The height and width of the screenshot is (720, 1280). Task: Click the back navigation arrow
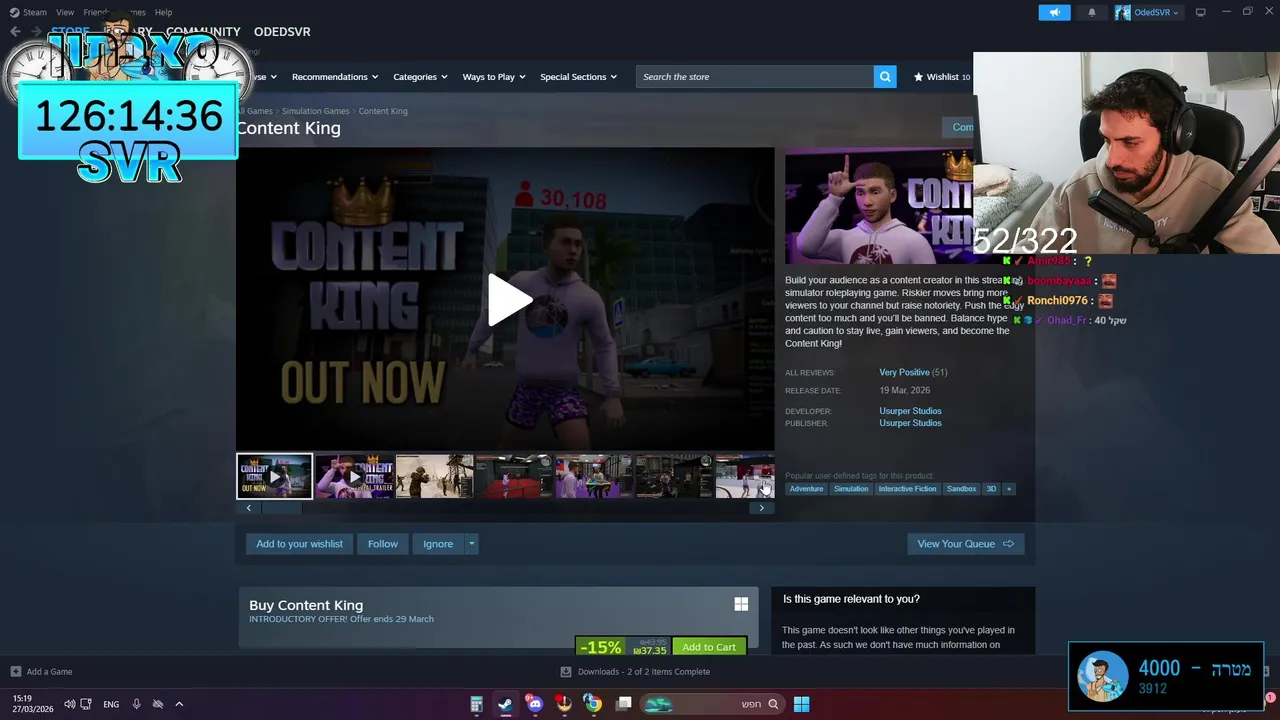click(x=15, y=32)
